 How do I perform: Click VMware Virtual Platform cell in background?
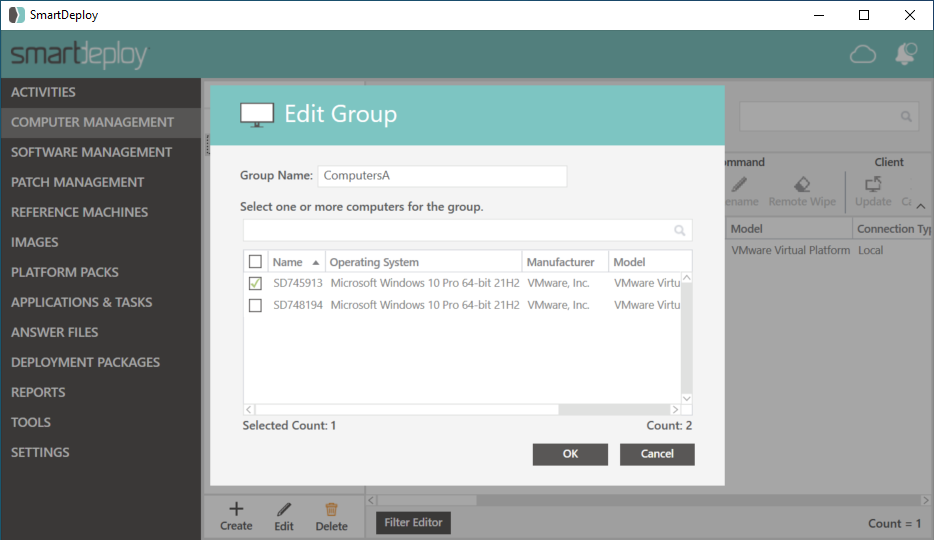pyautogui.click(x=790, y=251)
